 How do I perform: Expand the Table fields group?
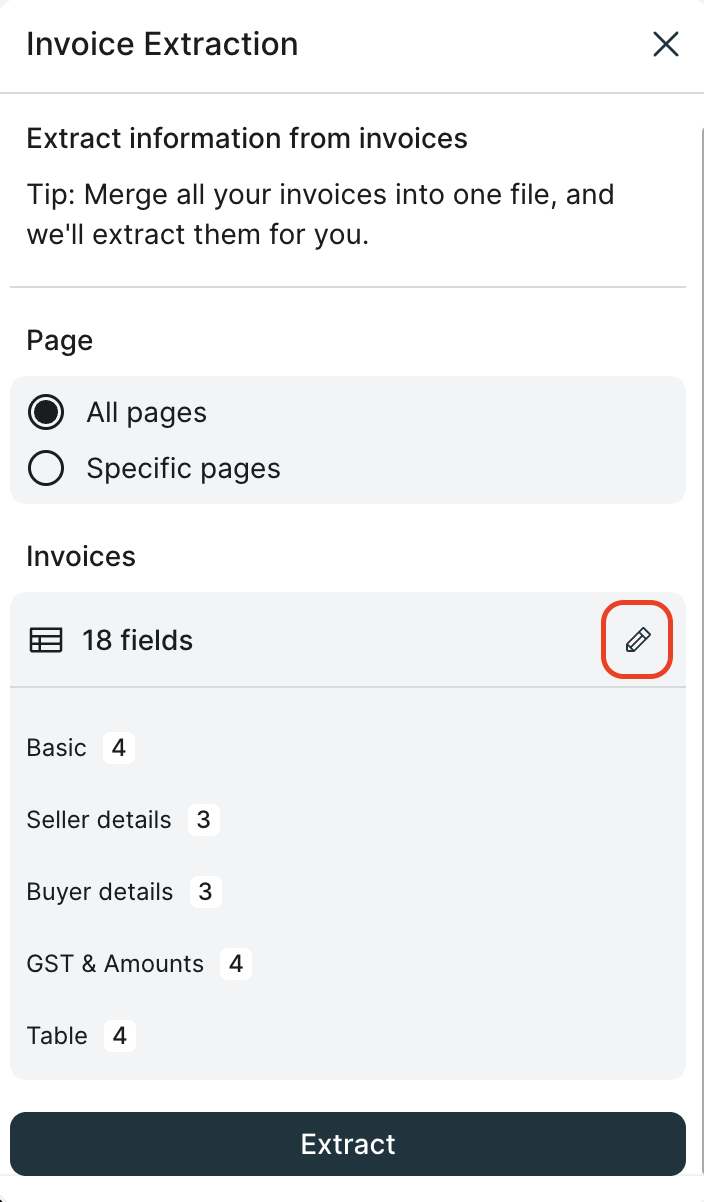(x=57, y=1035)
